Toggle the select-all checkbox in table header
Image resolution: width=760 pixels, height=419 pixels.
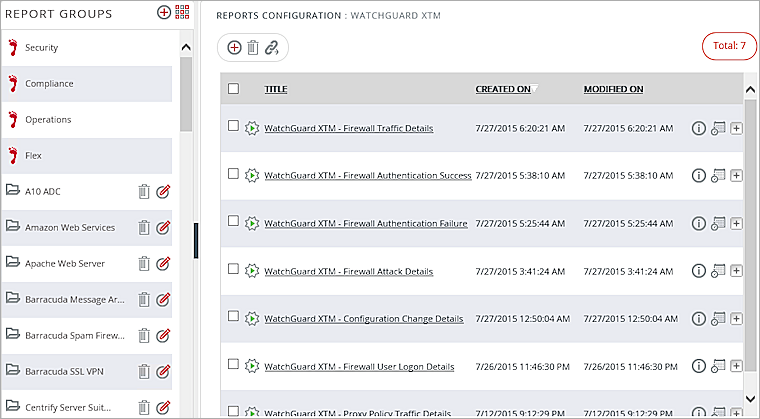pos(233,89)
